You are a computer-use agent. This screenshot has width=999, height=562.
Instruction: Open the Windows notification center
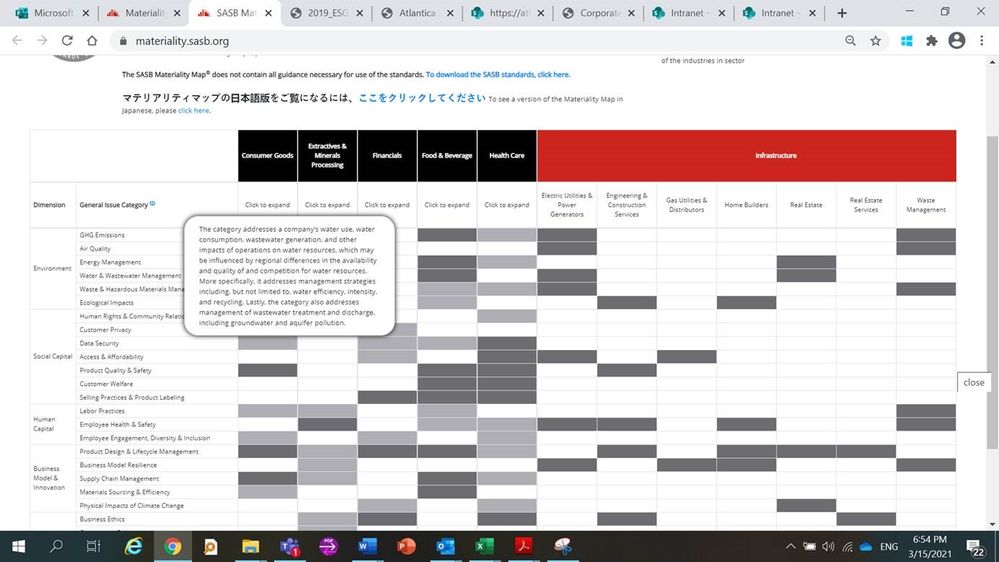[x=975, y=547]
